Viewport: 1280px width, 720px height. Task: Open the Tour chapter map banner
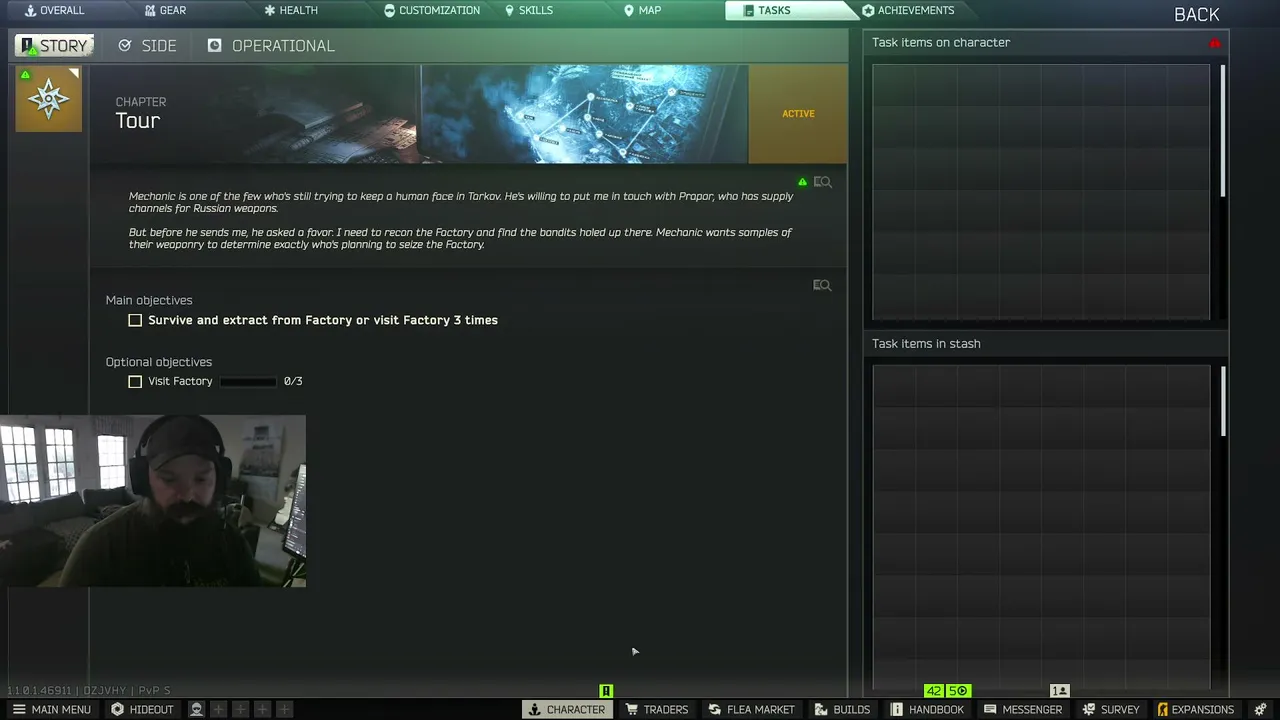click(584, 114)
